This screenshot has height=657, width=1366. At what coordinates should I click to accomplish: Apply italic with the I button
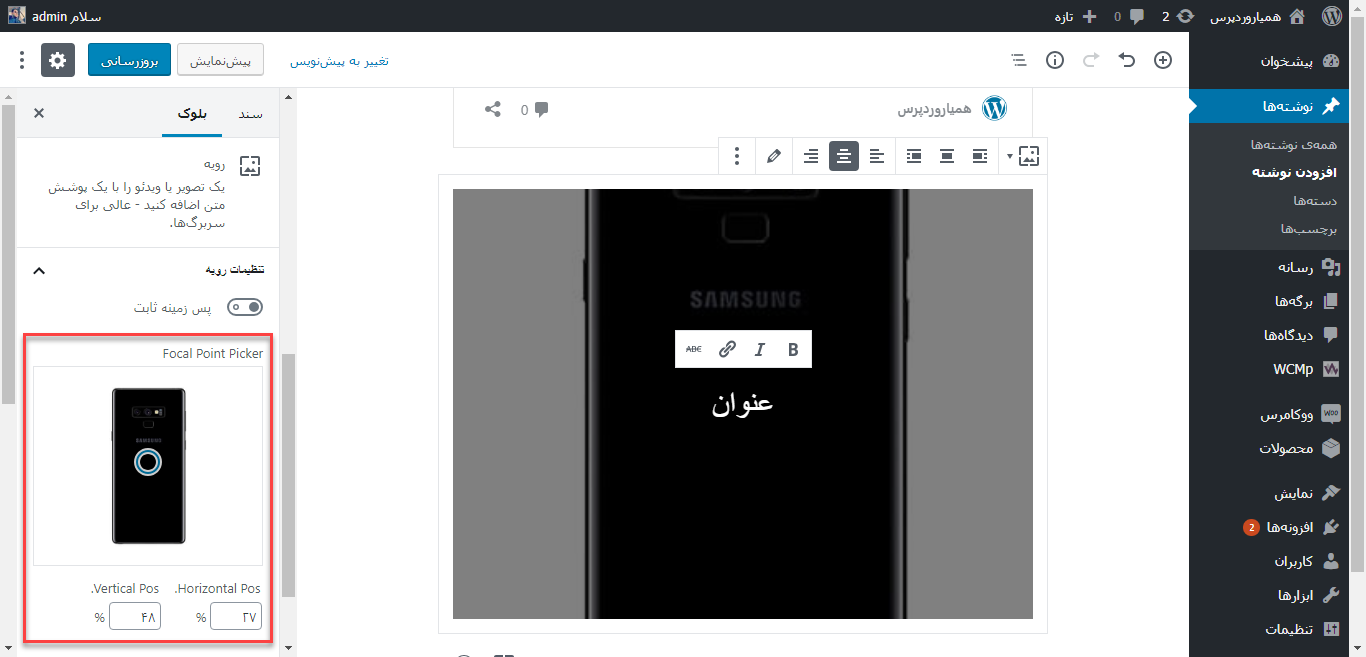(x=760, y=349)
